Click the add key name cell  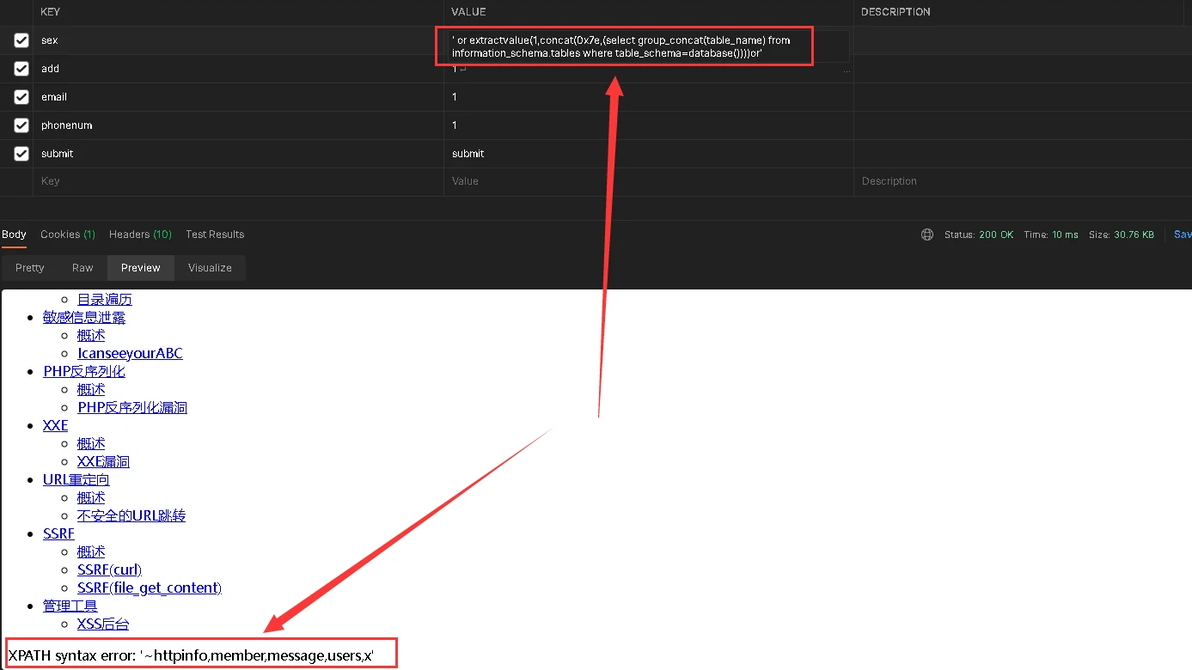coord(238,68)
